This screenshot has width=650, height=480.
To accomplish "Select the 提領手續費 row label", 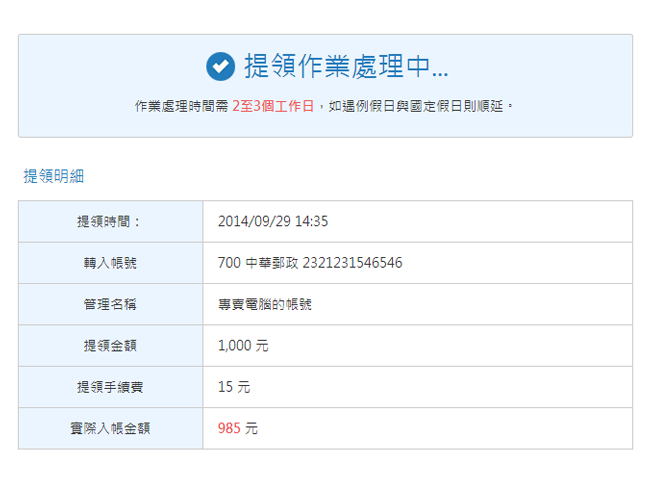I will pos(110,387).
